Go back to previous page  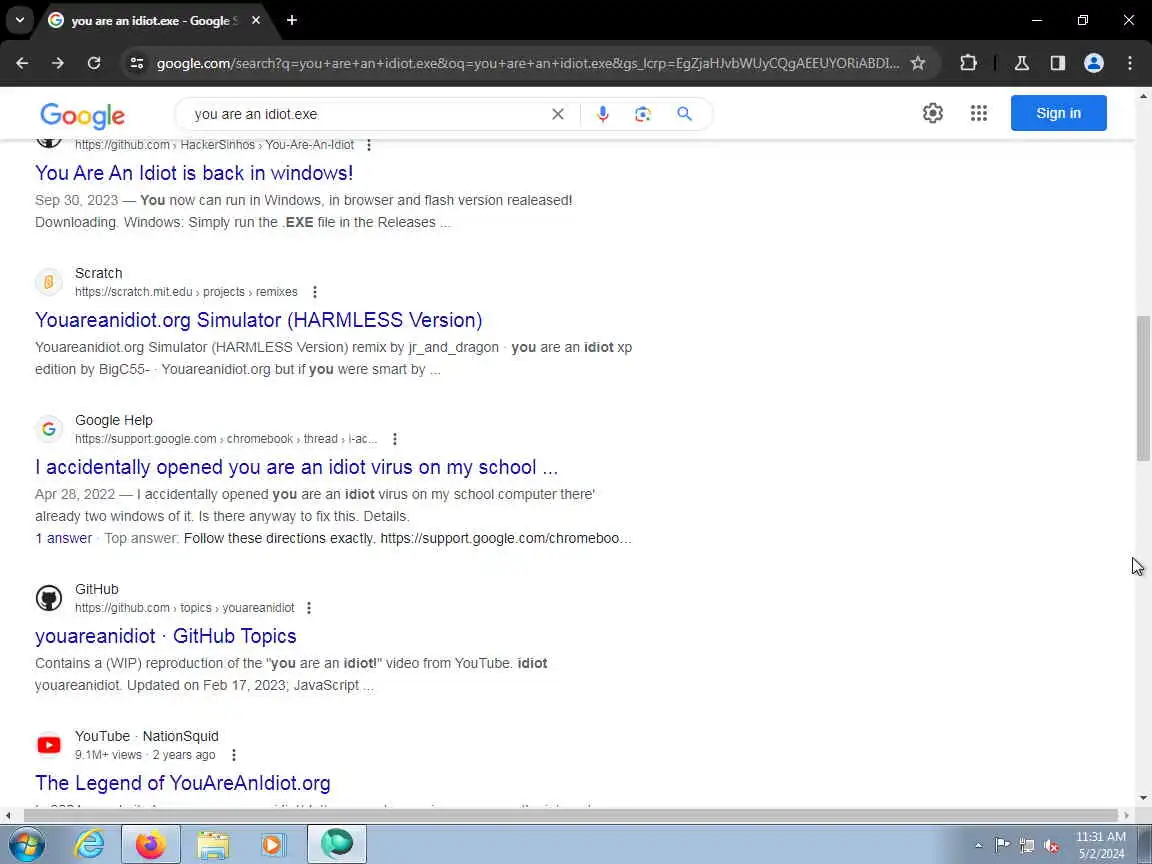click(x=22, y=63)
